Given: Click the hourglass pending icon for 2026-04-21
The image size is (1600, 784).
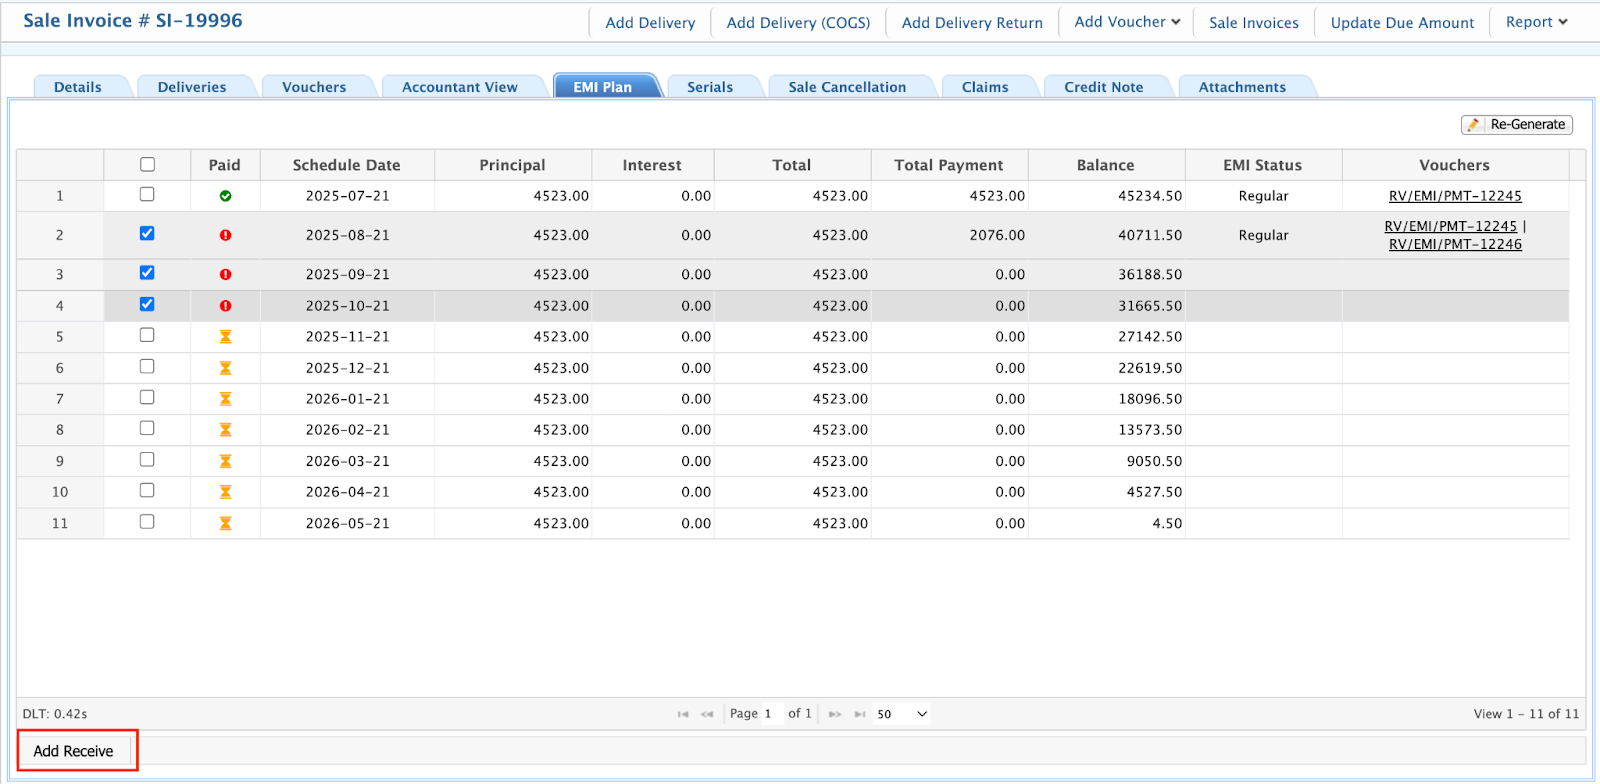Looking at the screenshot, I should point(225,492).
